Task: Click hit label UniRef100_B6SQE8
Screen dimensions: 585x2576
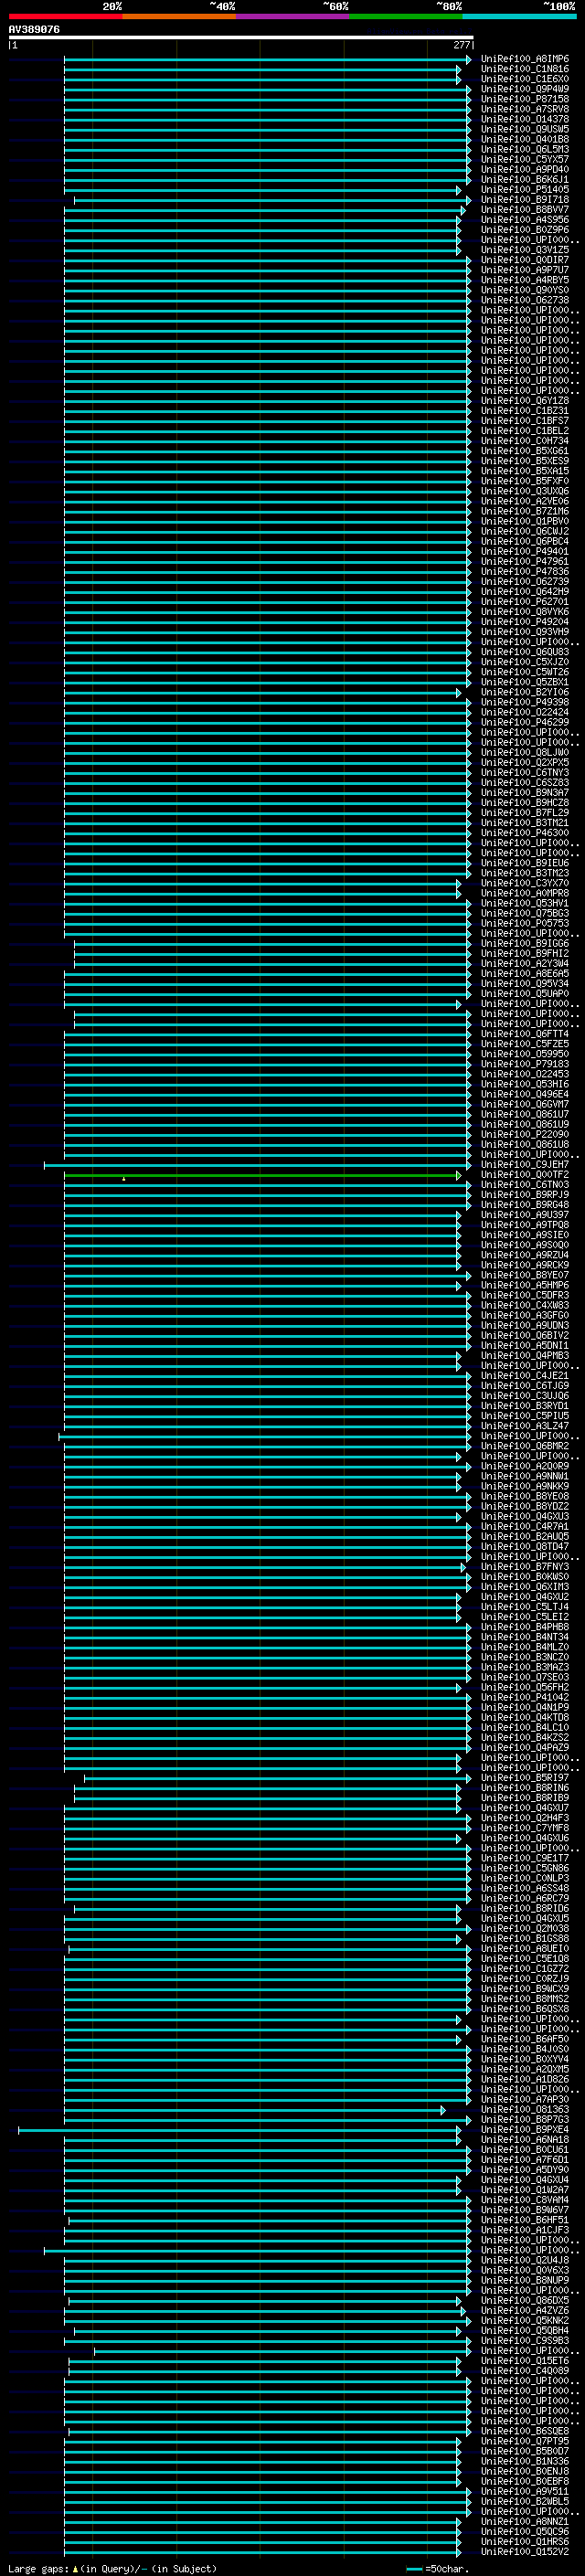Action: point(524,2431)
